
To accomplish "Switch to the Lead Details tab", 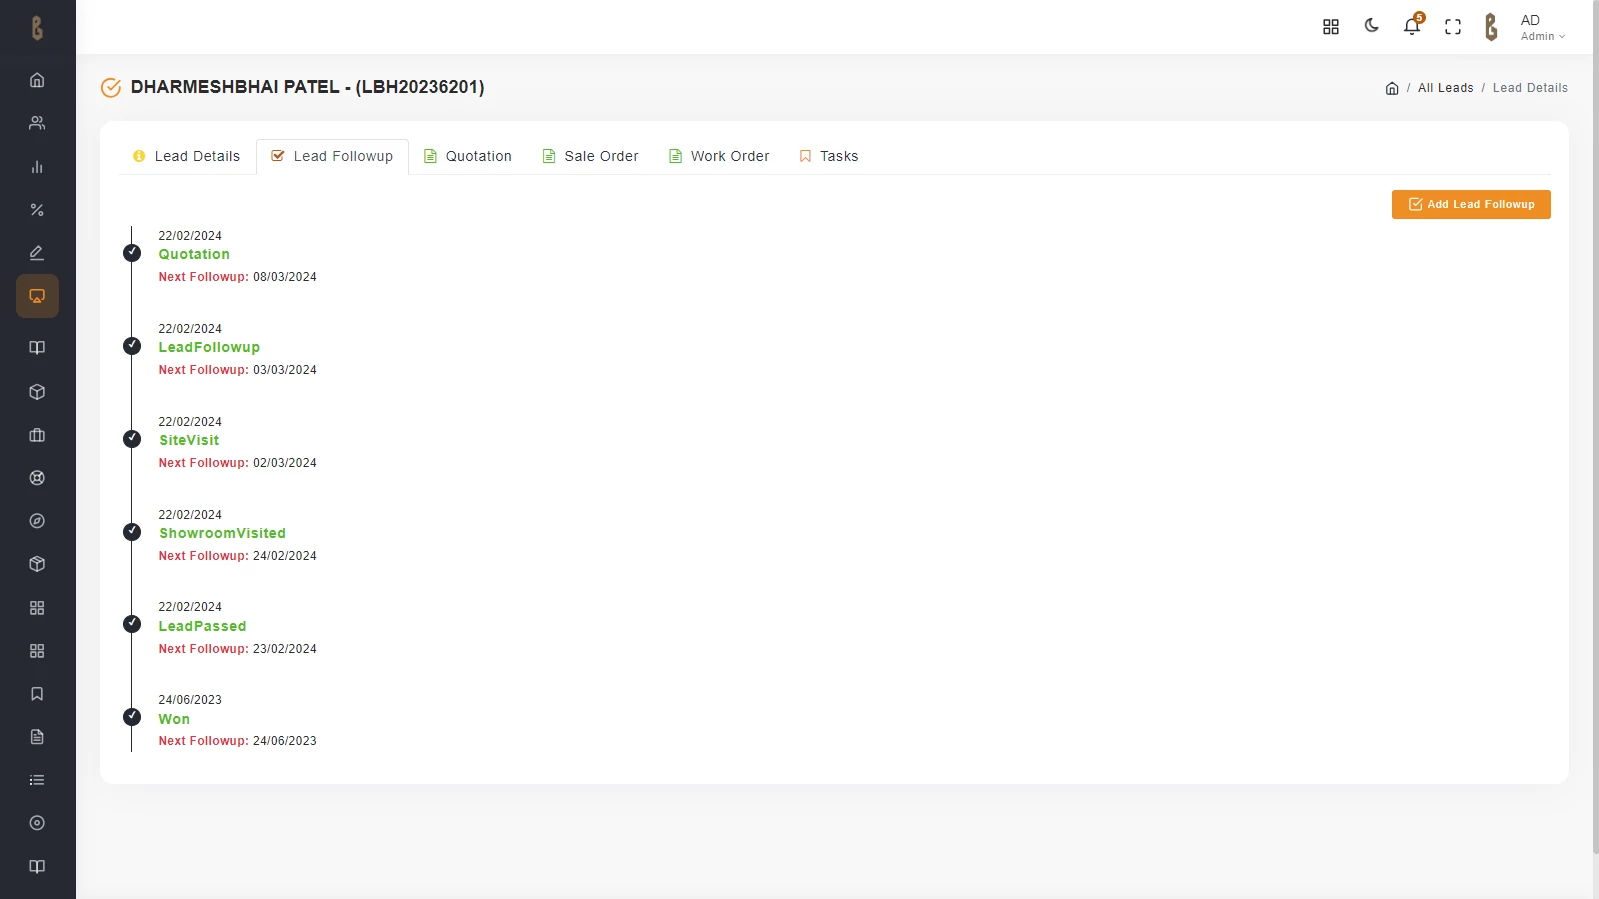I will (187, 157).
